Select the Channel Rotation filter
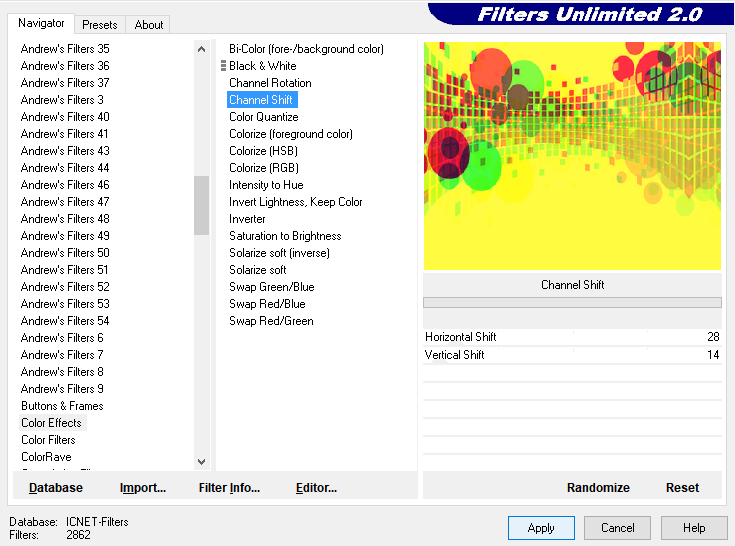735x546 pixels. point(270,83)
